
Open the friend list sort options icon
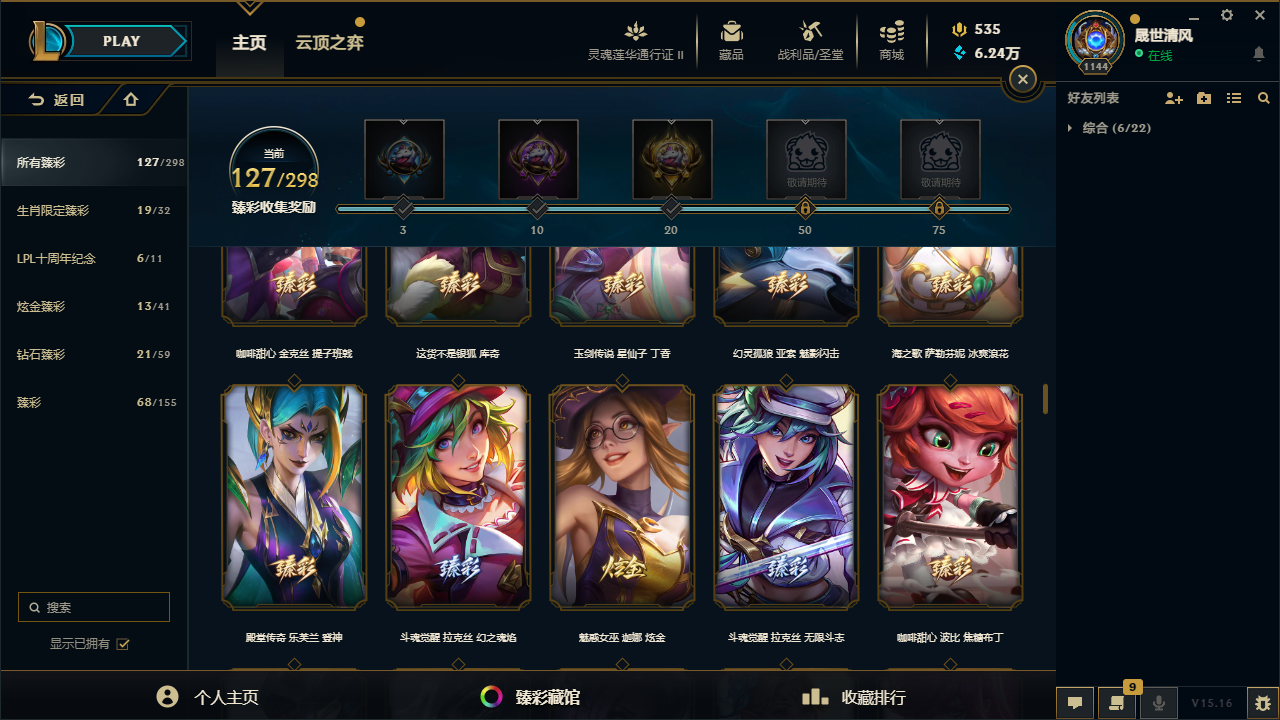(x=1234, y=98)
